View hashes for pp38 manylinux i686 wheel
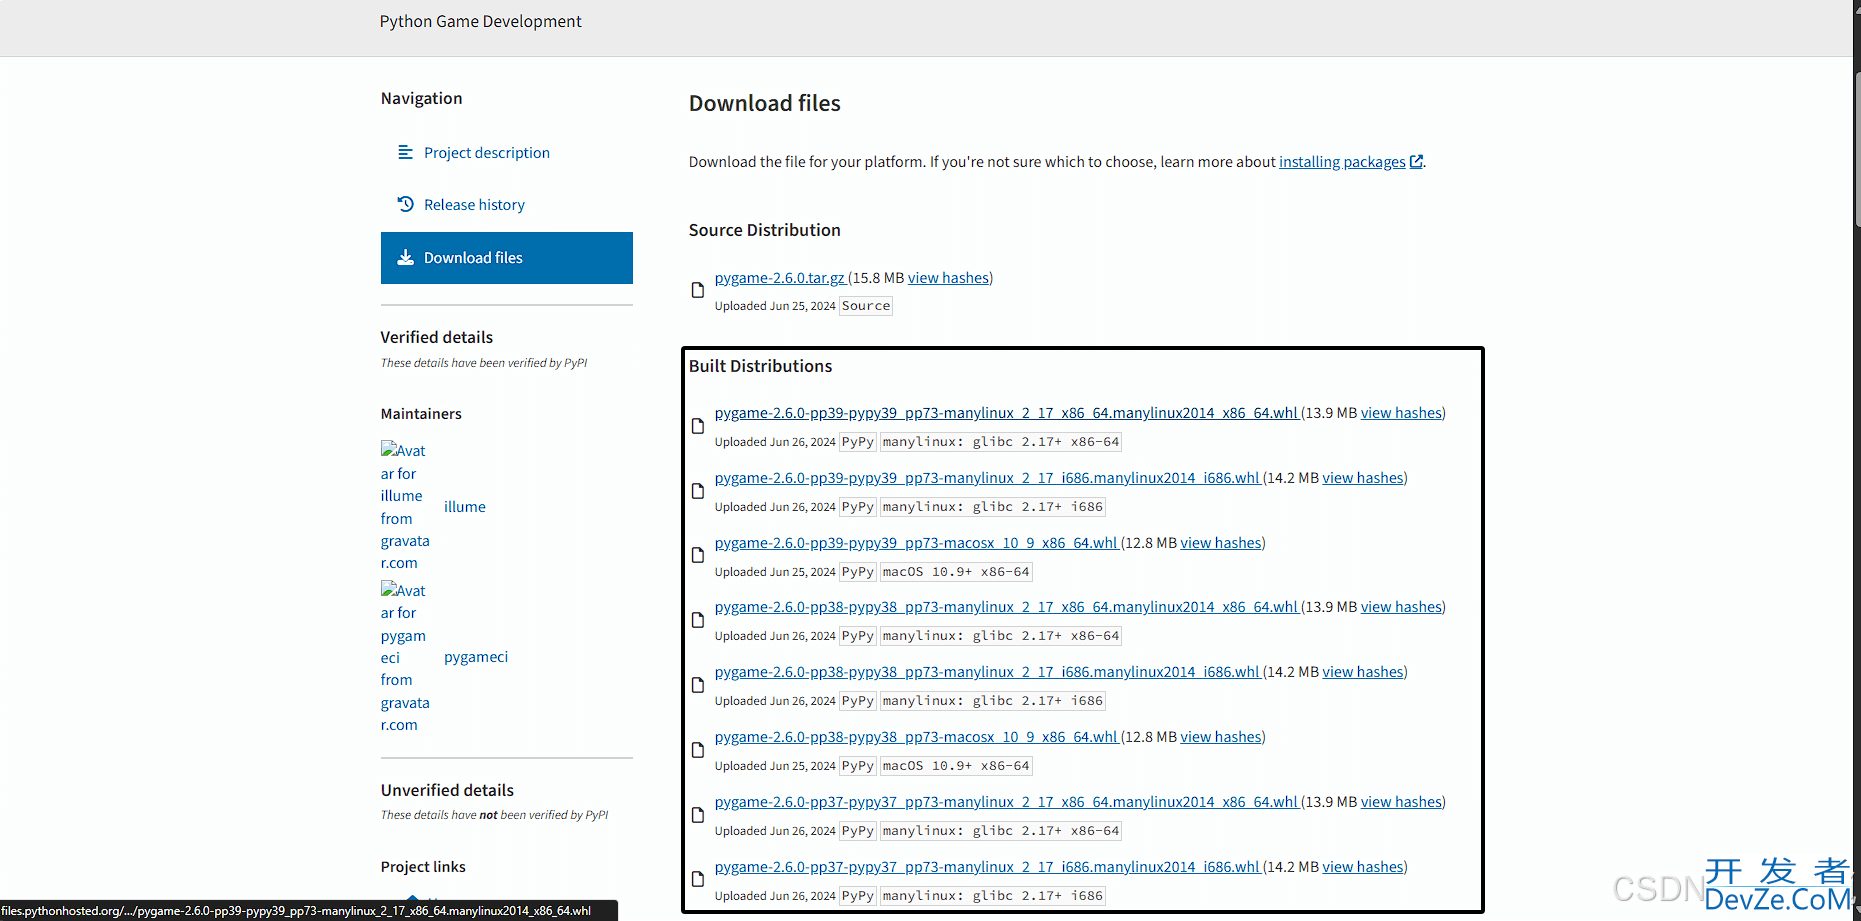 (x=1363, y=672)
